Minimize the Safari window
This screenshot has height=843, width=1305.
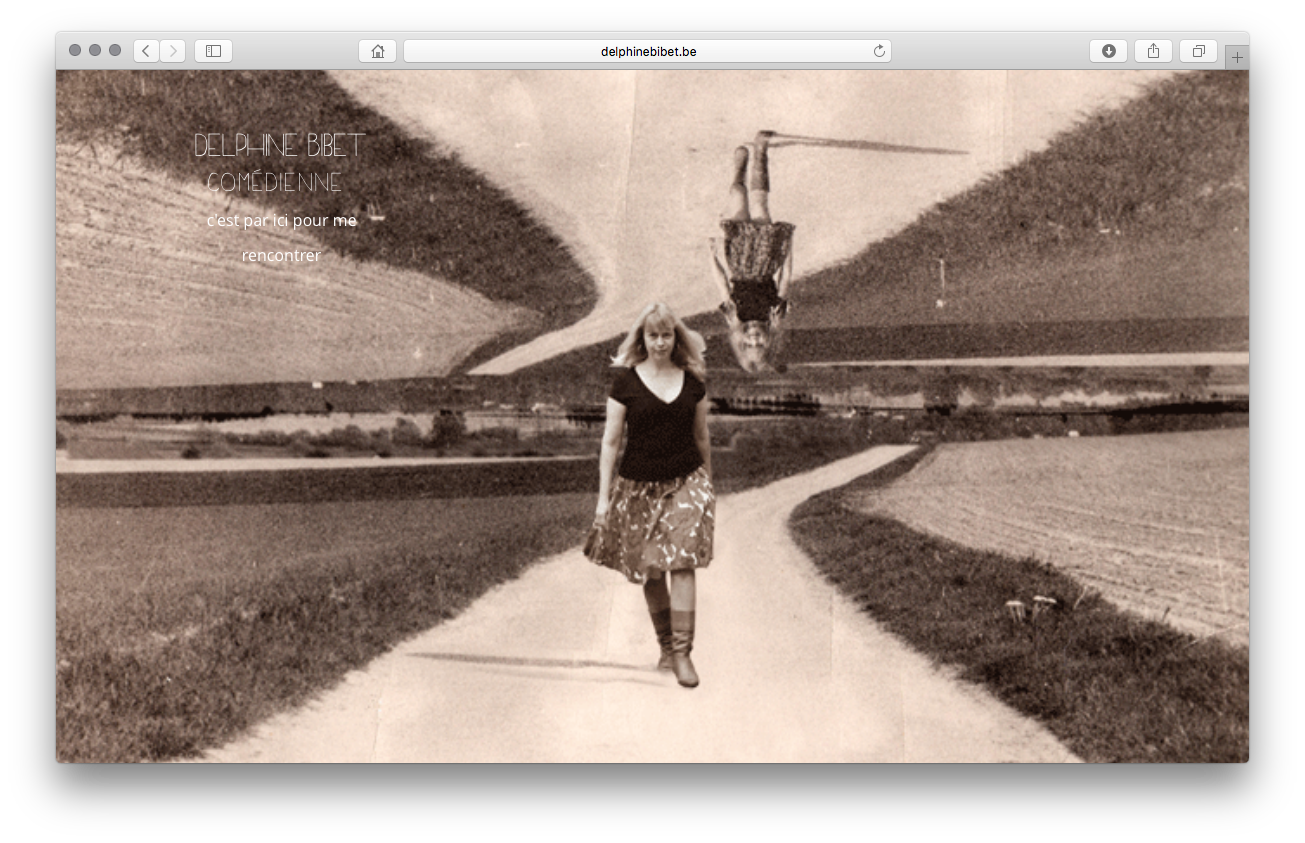[x=95, y=50]
